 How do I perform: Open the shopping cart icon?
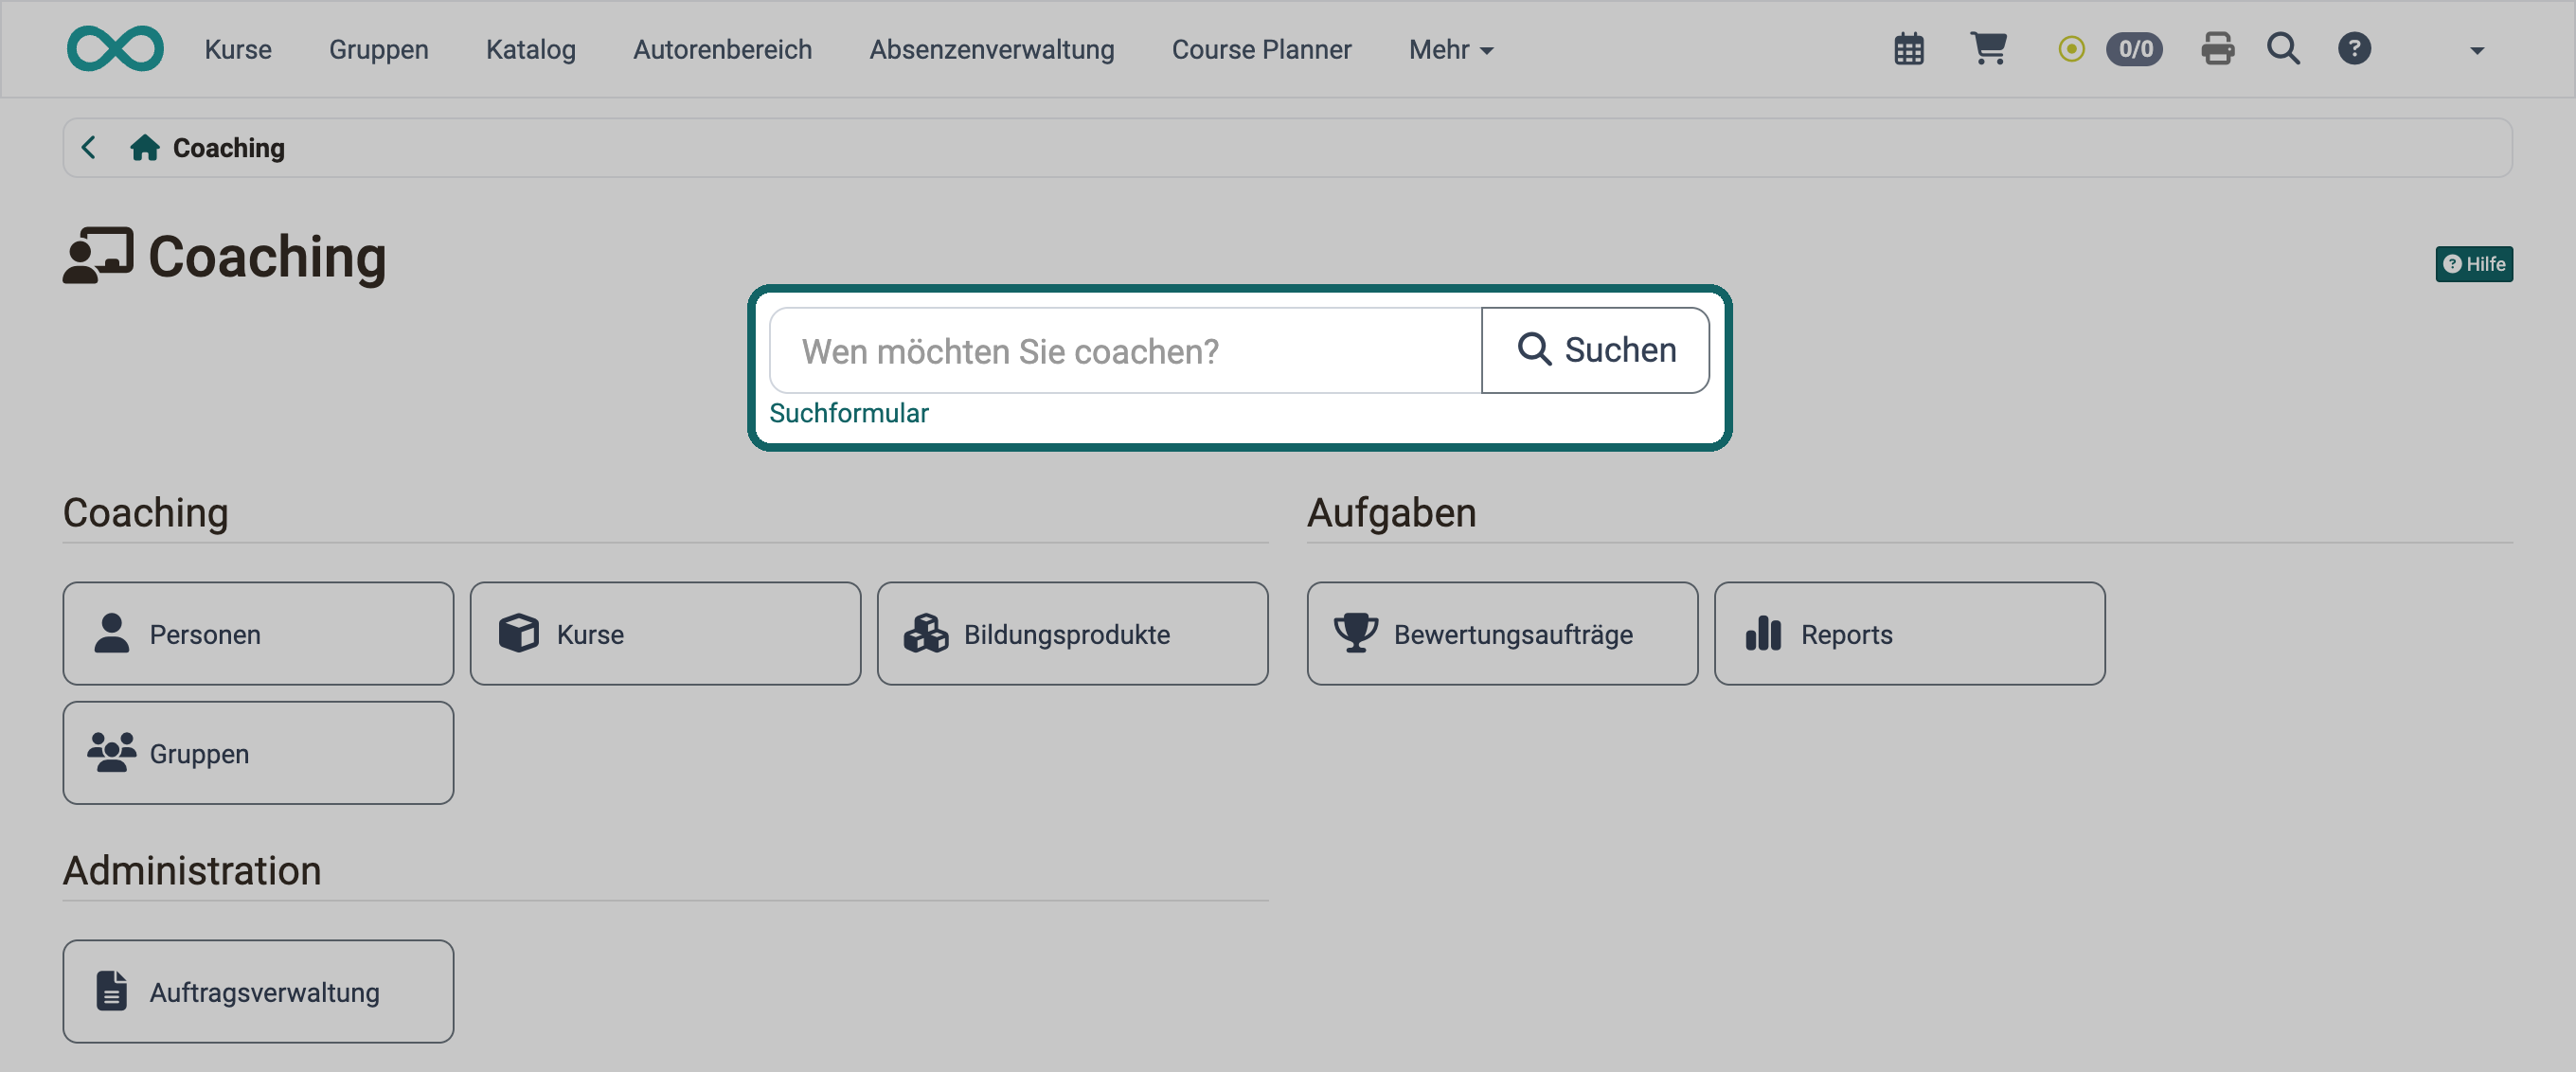(1988, 48)
